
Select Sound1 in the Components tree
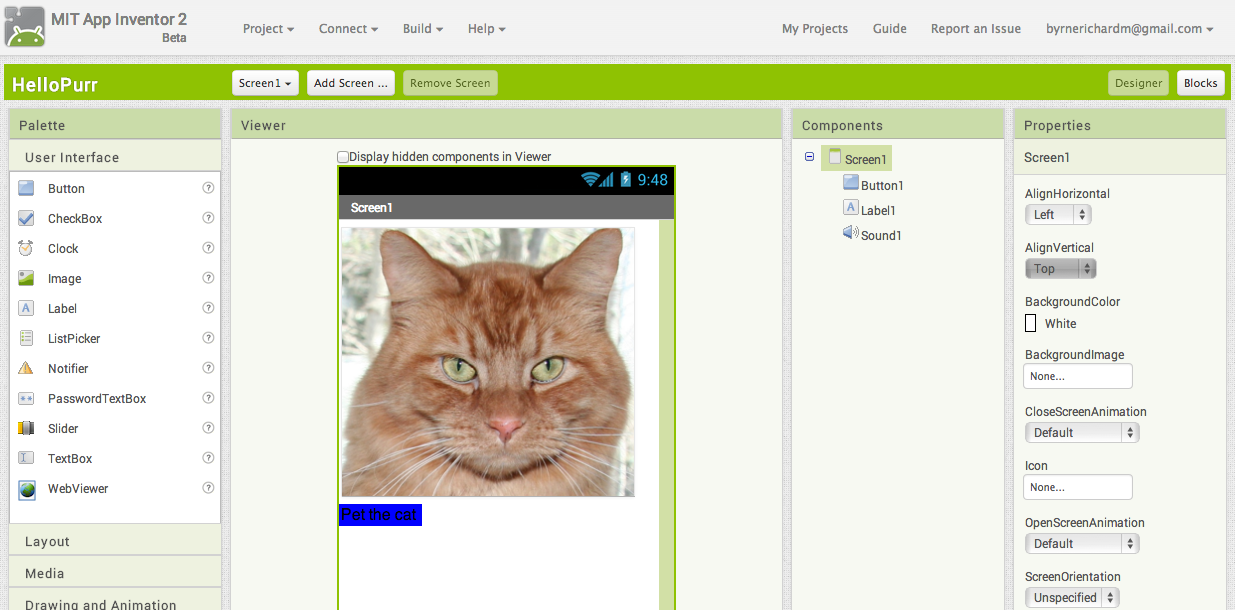[880, 236]
